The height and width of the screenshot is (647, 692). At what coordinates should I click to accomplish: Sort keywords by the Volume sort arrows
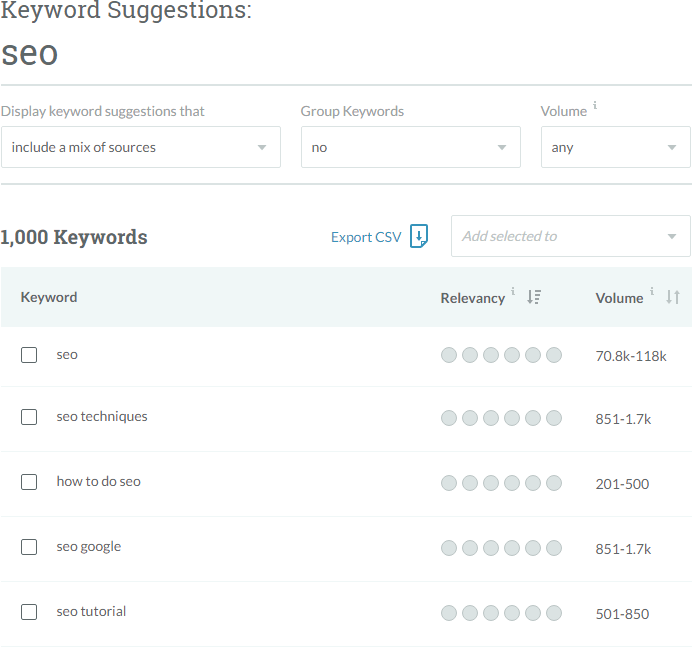click(673, 297)
